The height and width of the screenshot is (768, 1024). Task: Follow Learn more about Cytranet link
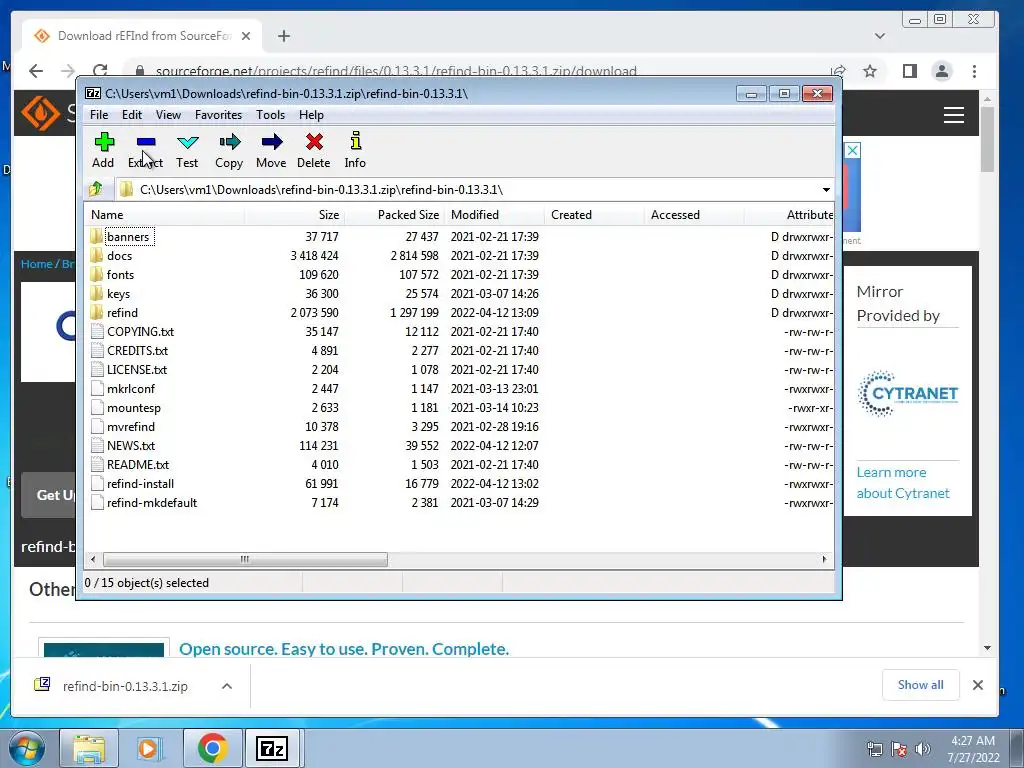[x=903, y=483]
